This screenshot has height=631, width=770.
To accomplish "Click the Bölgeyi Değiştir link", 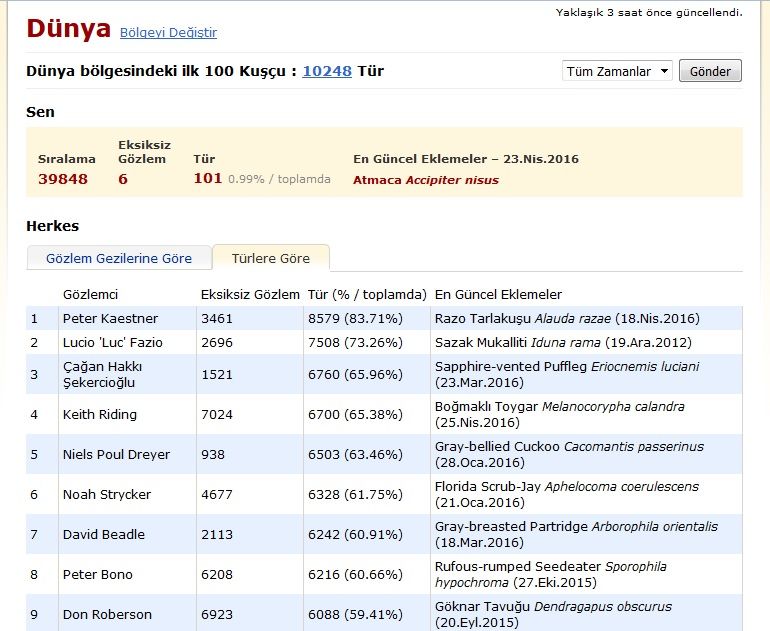I will pos(168,33).
